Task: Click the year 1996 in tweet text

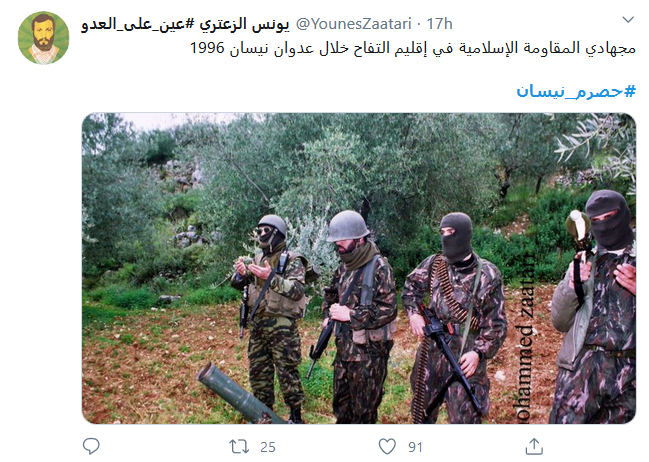Action: point(207,48)
